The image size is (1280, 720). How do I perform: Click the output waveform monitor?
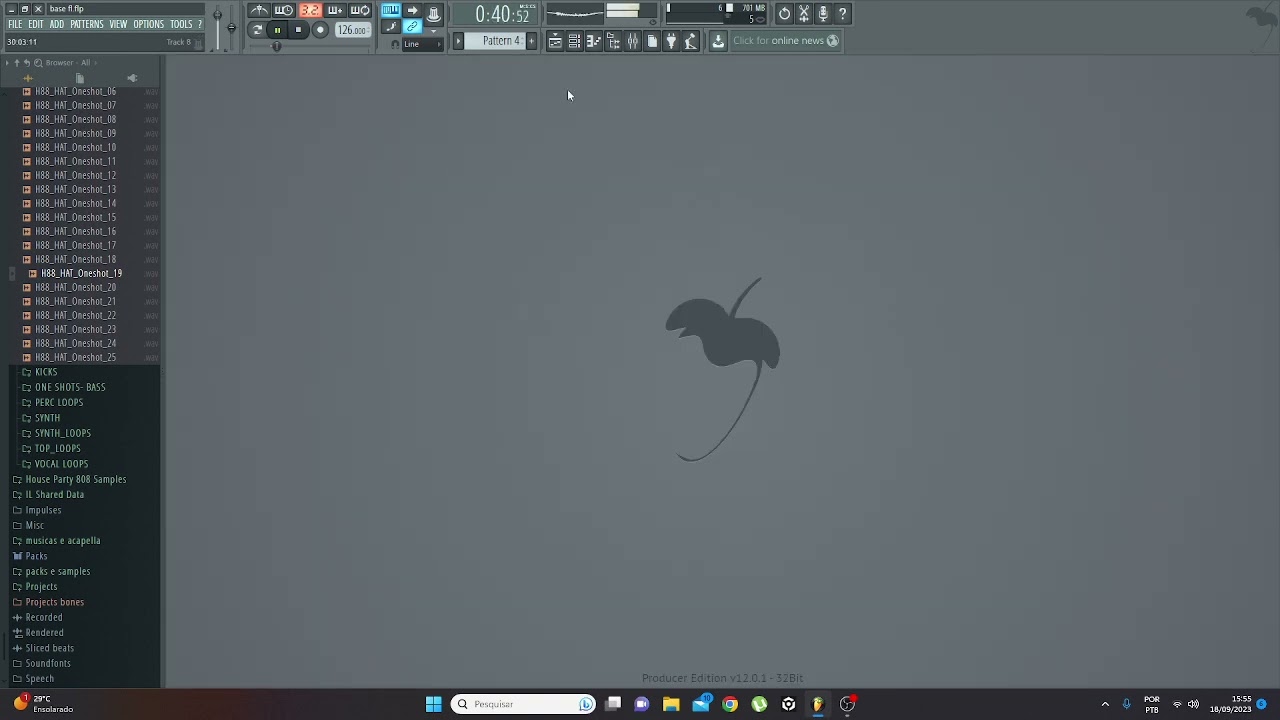coord(575,14)
